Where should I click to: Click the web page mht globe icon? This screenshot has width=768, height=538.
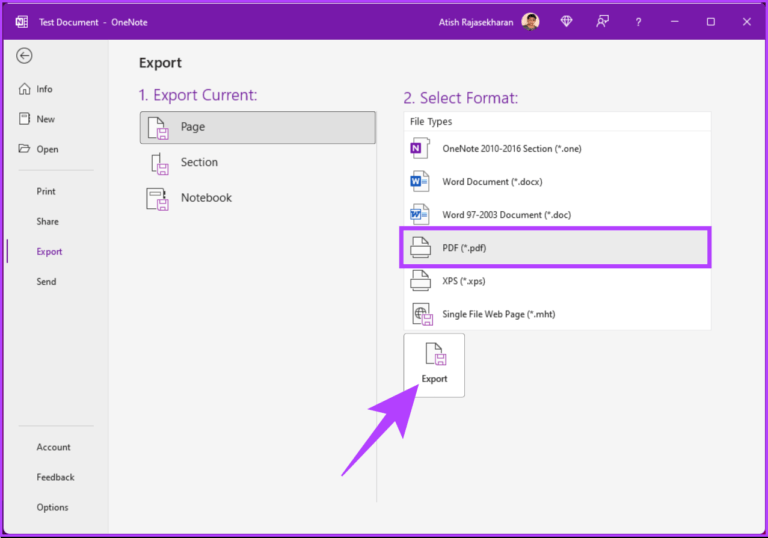point(422,314)
